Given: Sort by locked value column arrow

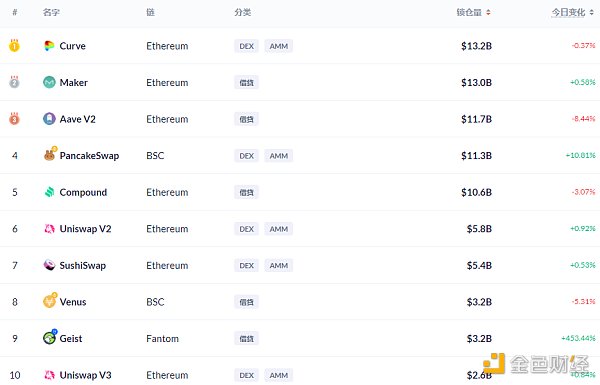Looking at the screenshot, I should [488, 13].
